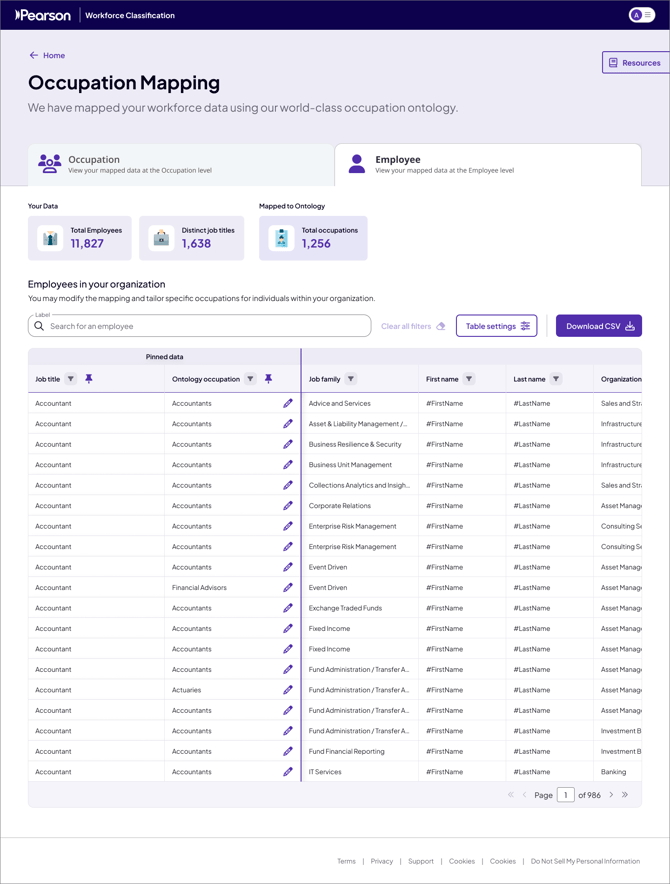Edit occupation for Corporate Relations row
Image resolution: width=670 pixels, height=884 pixels.
point(288,506)
